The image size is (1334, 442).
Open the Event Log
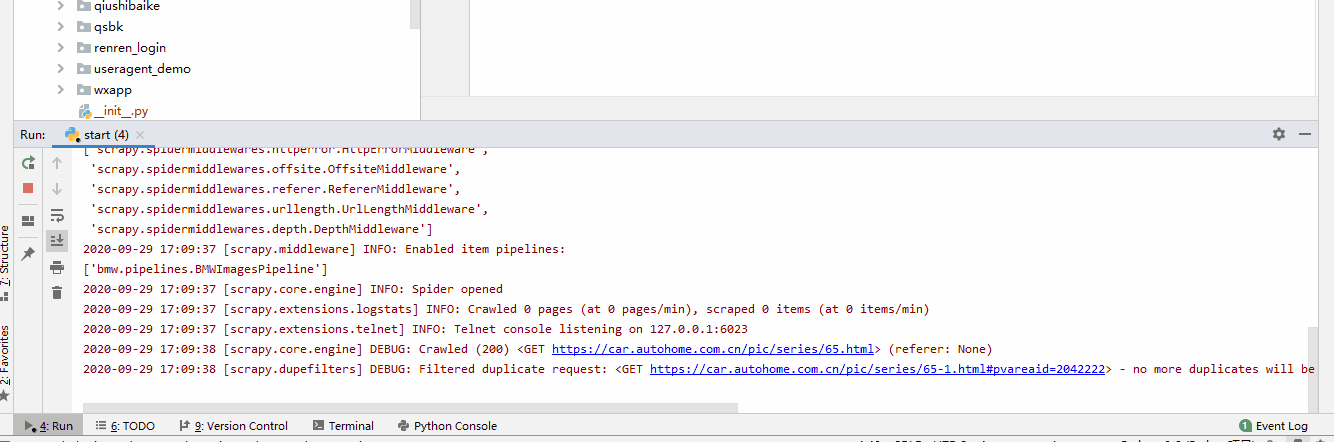click(1273, 425)
